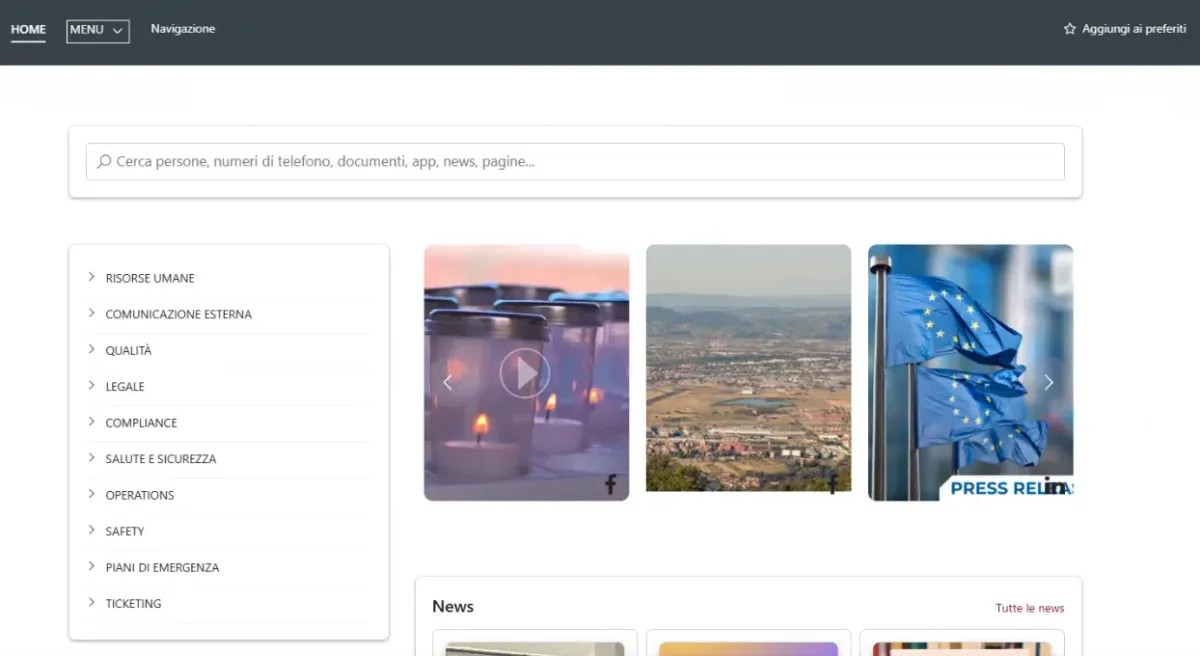
Task: Expand the COMUNICAZIONE ESTERNA chevron
Action: coord(91,313)
